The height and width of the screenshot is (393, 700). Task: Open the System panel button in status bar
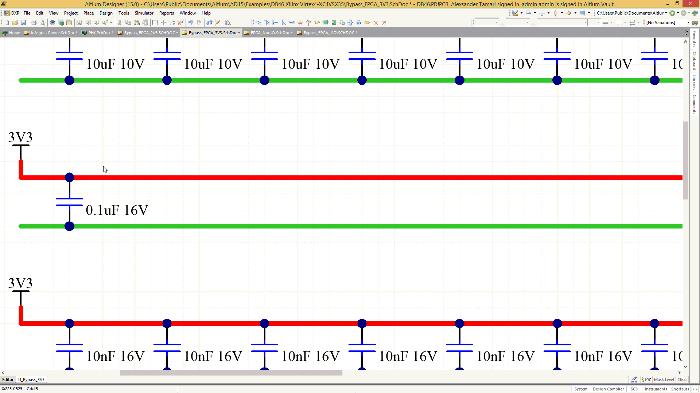pos(581,389)
